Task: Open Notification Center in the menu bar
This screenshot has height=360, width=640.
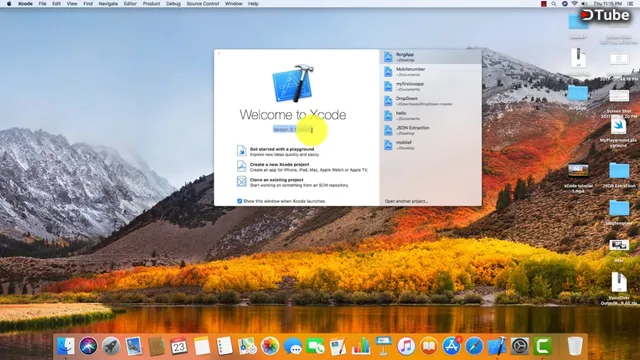Action: click(631, 4)
